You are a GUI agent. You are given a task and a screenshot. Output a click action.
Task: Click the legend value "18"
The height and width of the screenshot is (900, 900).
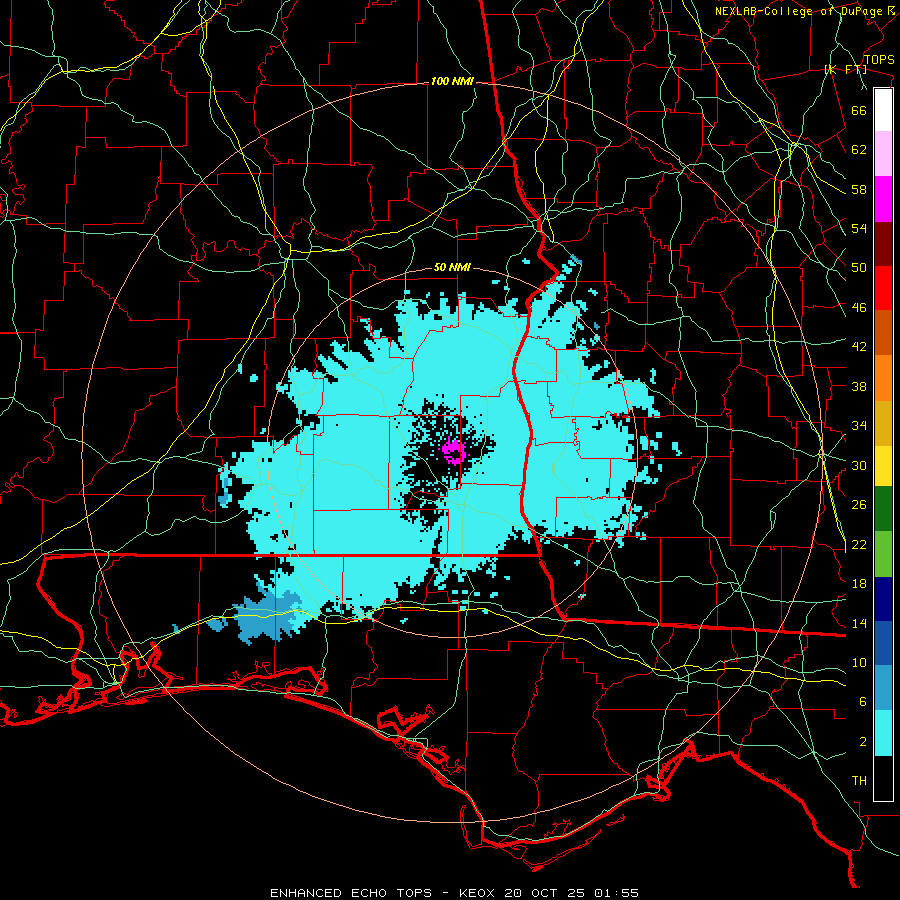859,584
